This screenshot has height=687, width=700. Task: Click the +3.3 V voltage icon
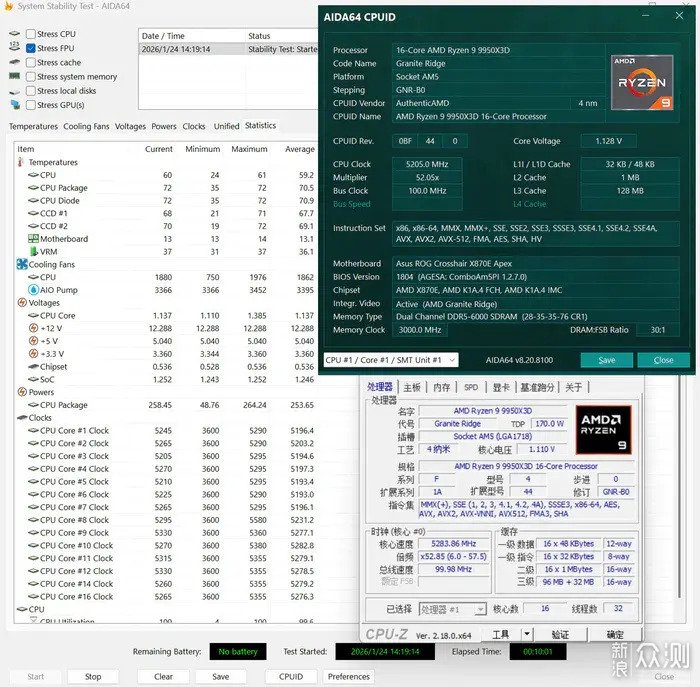(33, 354)
